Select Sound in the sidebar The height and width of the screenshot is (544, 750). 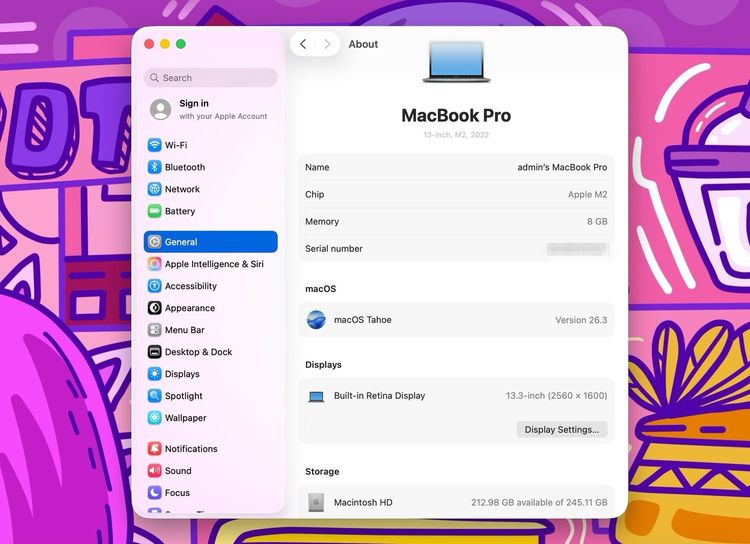click(x=210, y=470)
